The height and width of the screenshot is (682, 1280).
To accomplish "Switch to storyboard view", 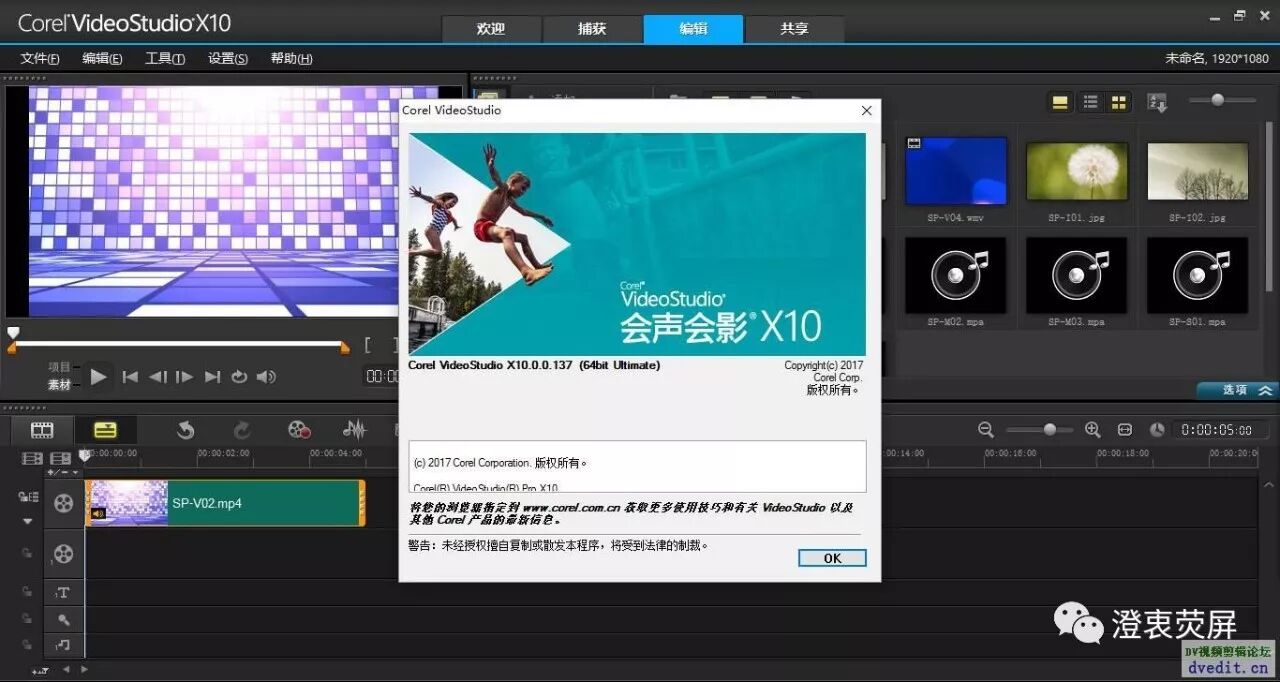I will [42, 430].
